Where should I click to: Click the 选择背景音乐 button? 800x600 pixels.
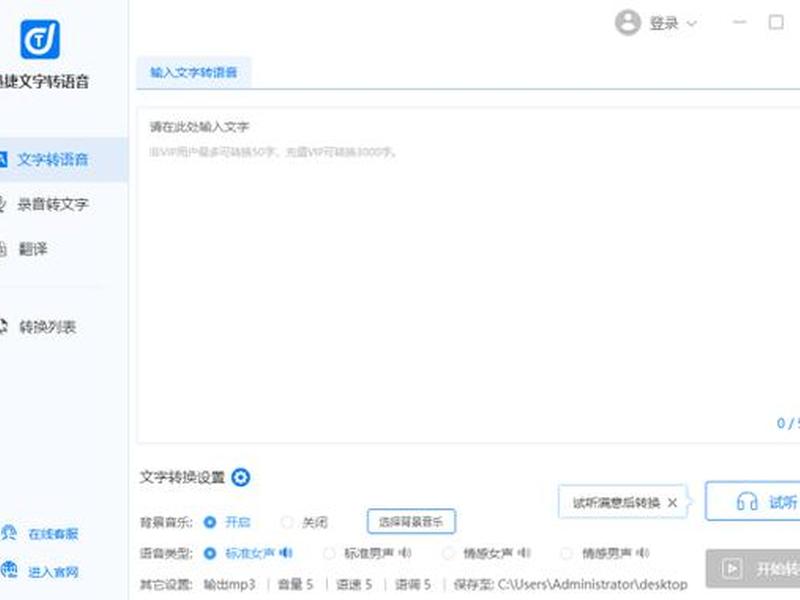(x=411, y=521)
